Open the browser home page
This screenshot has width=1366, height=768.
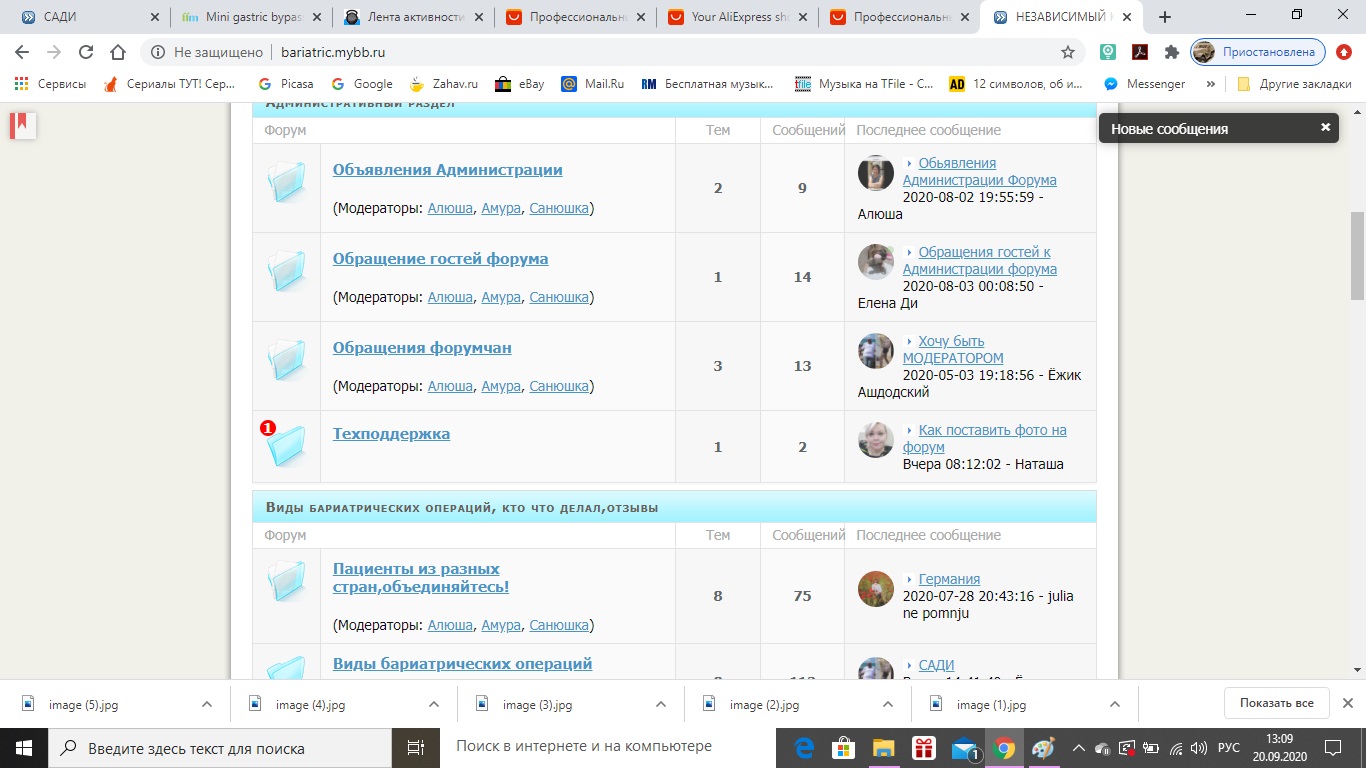(118, 52)
